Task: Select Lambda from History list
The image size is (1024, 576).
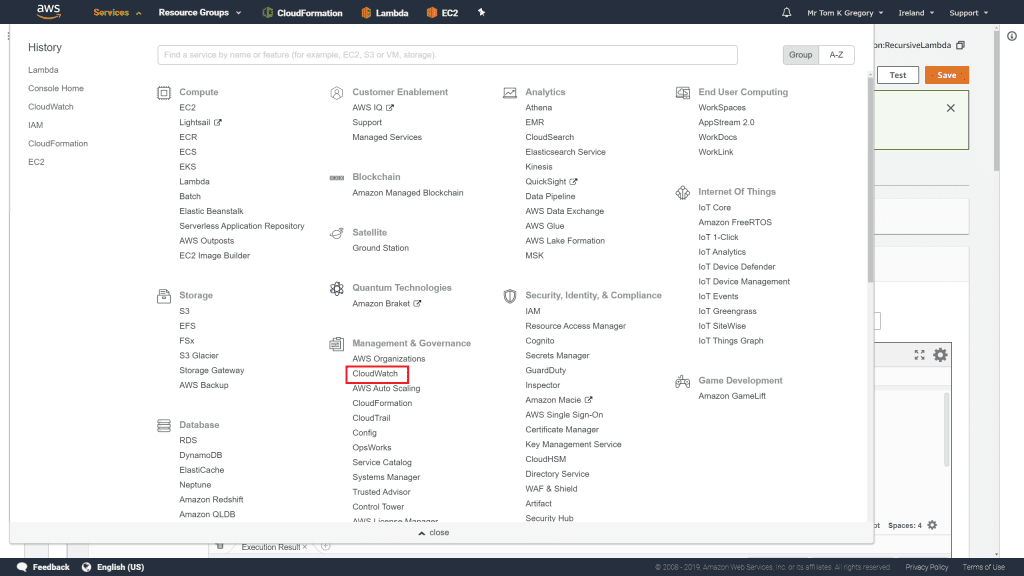Action: [43, 70]
